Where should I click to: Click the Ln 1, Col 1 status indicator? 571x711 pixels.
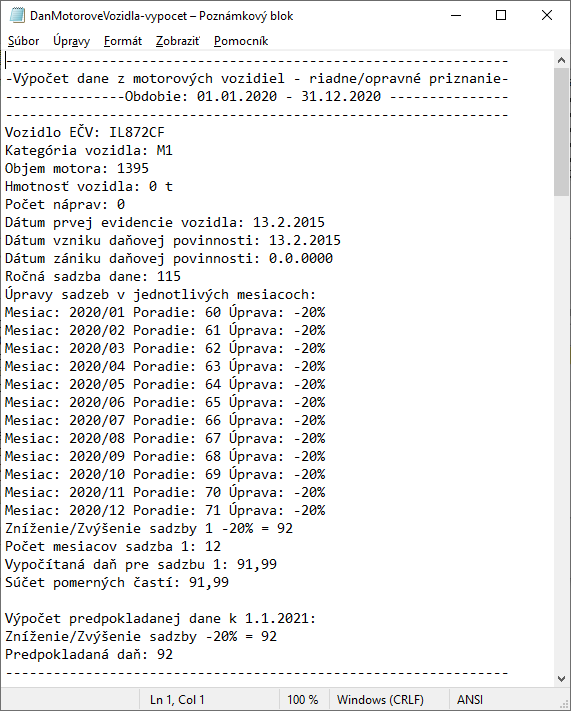[177, 700]
